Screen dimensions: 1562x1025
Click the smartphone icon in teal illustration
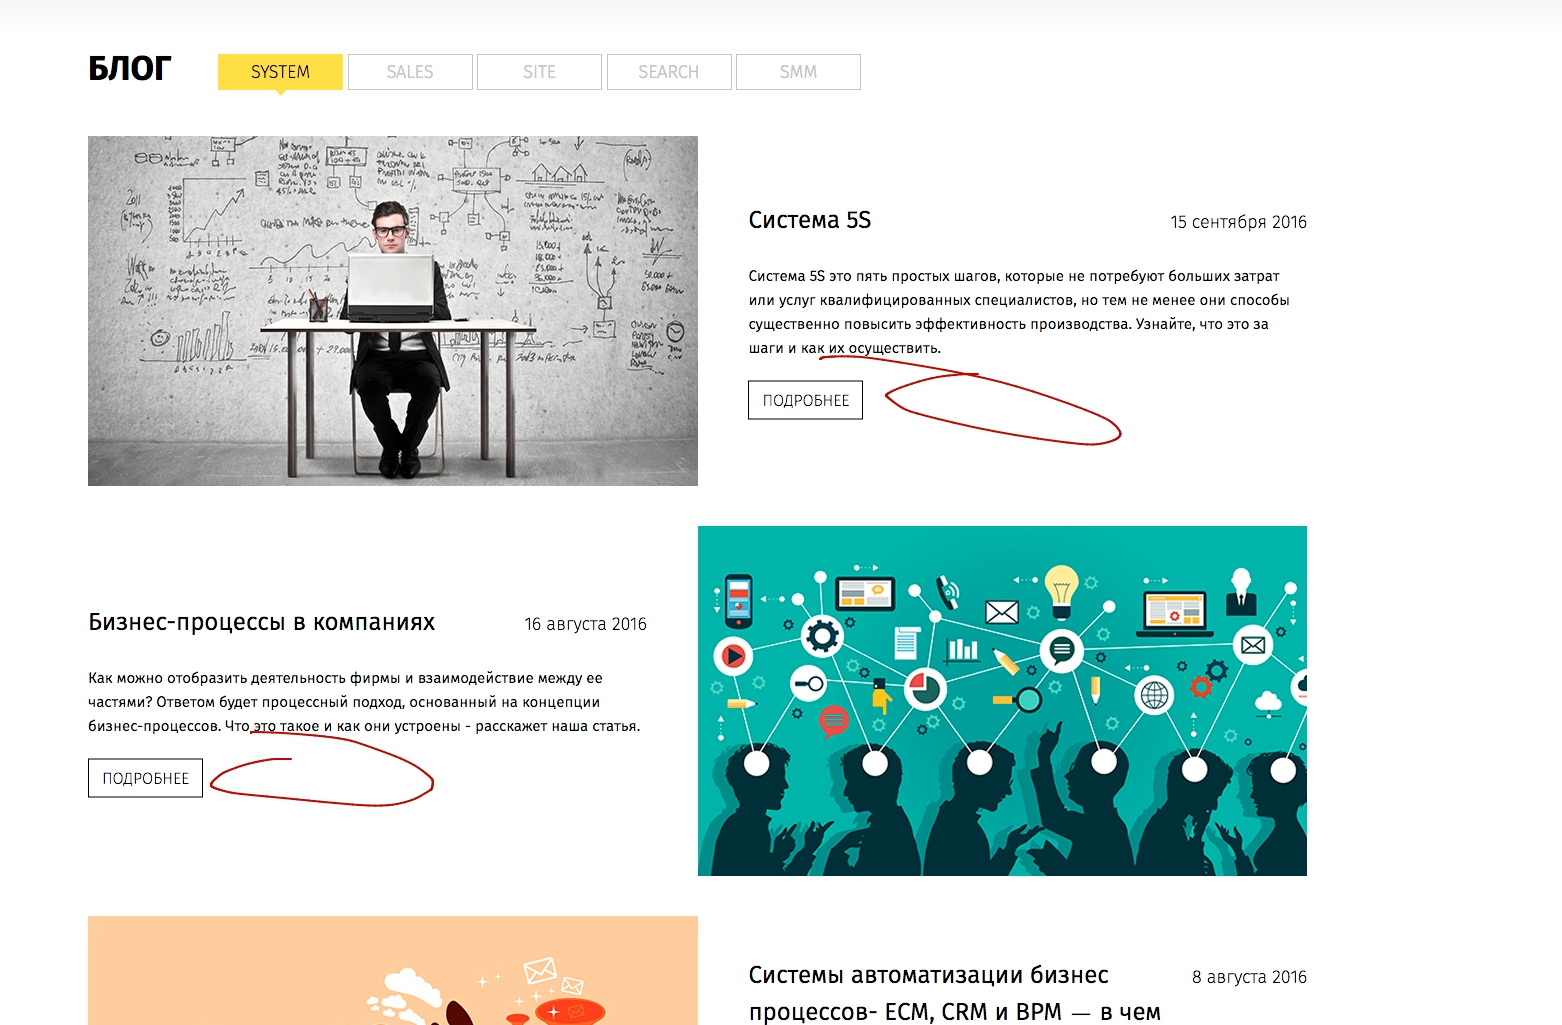(738, 600)
